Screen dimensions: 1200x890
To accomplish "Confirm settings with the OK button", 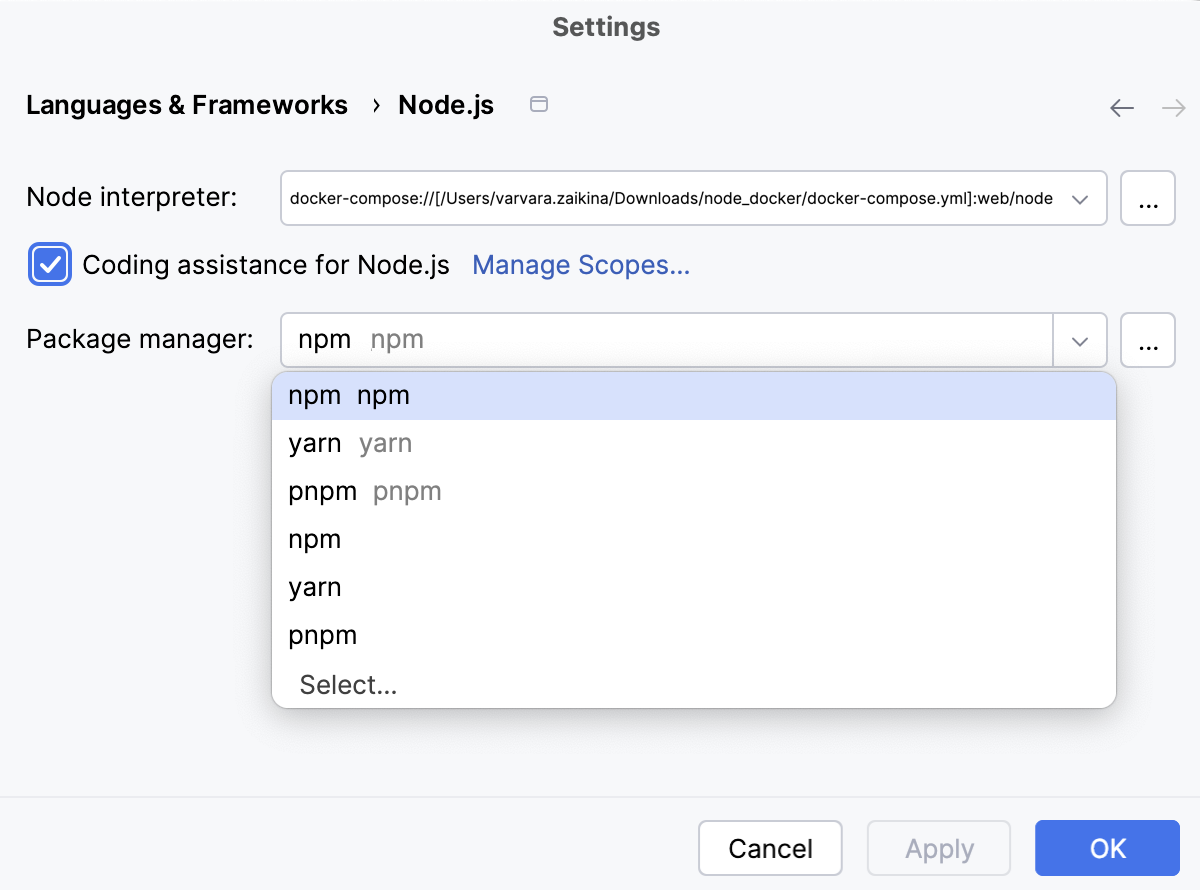I will tap(1106, 848).
